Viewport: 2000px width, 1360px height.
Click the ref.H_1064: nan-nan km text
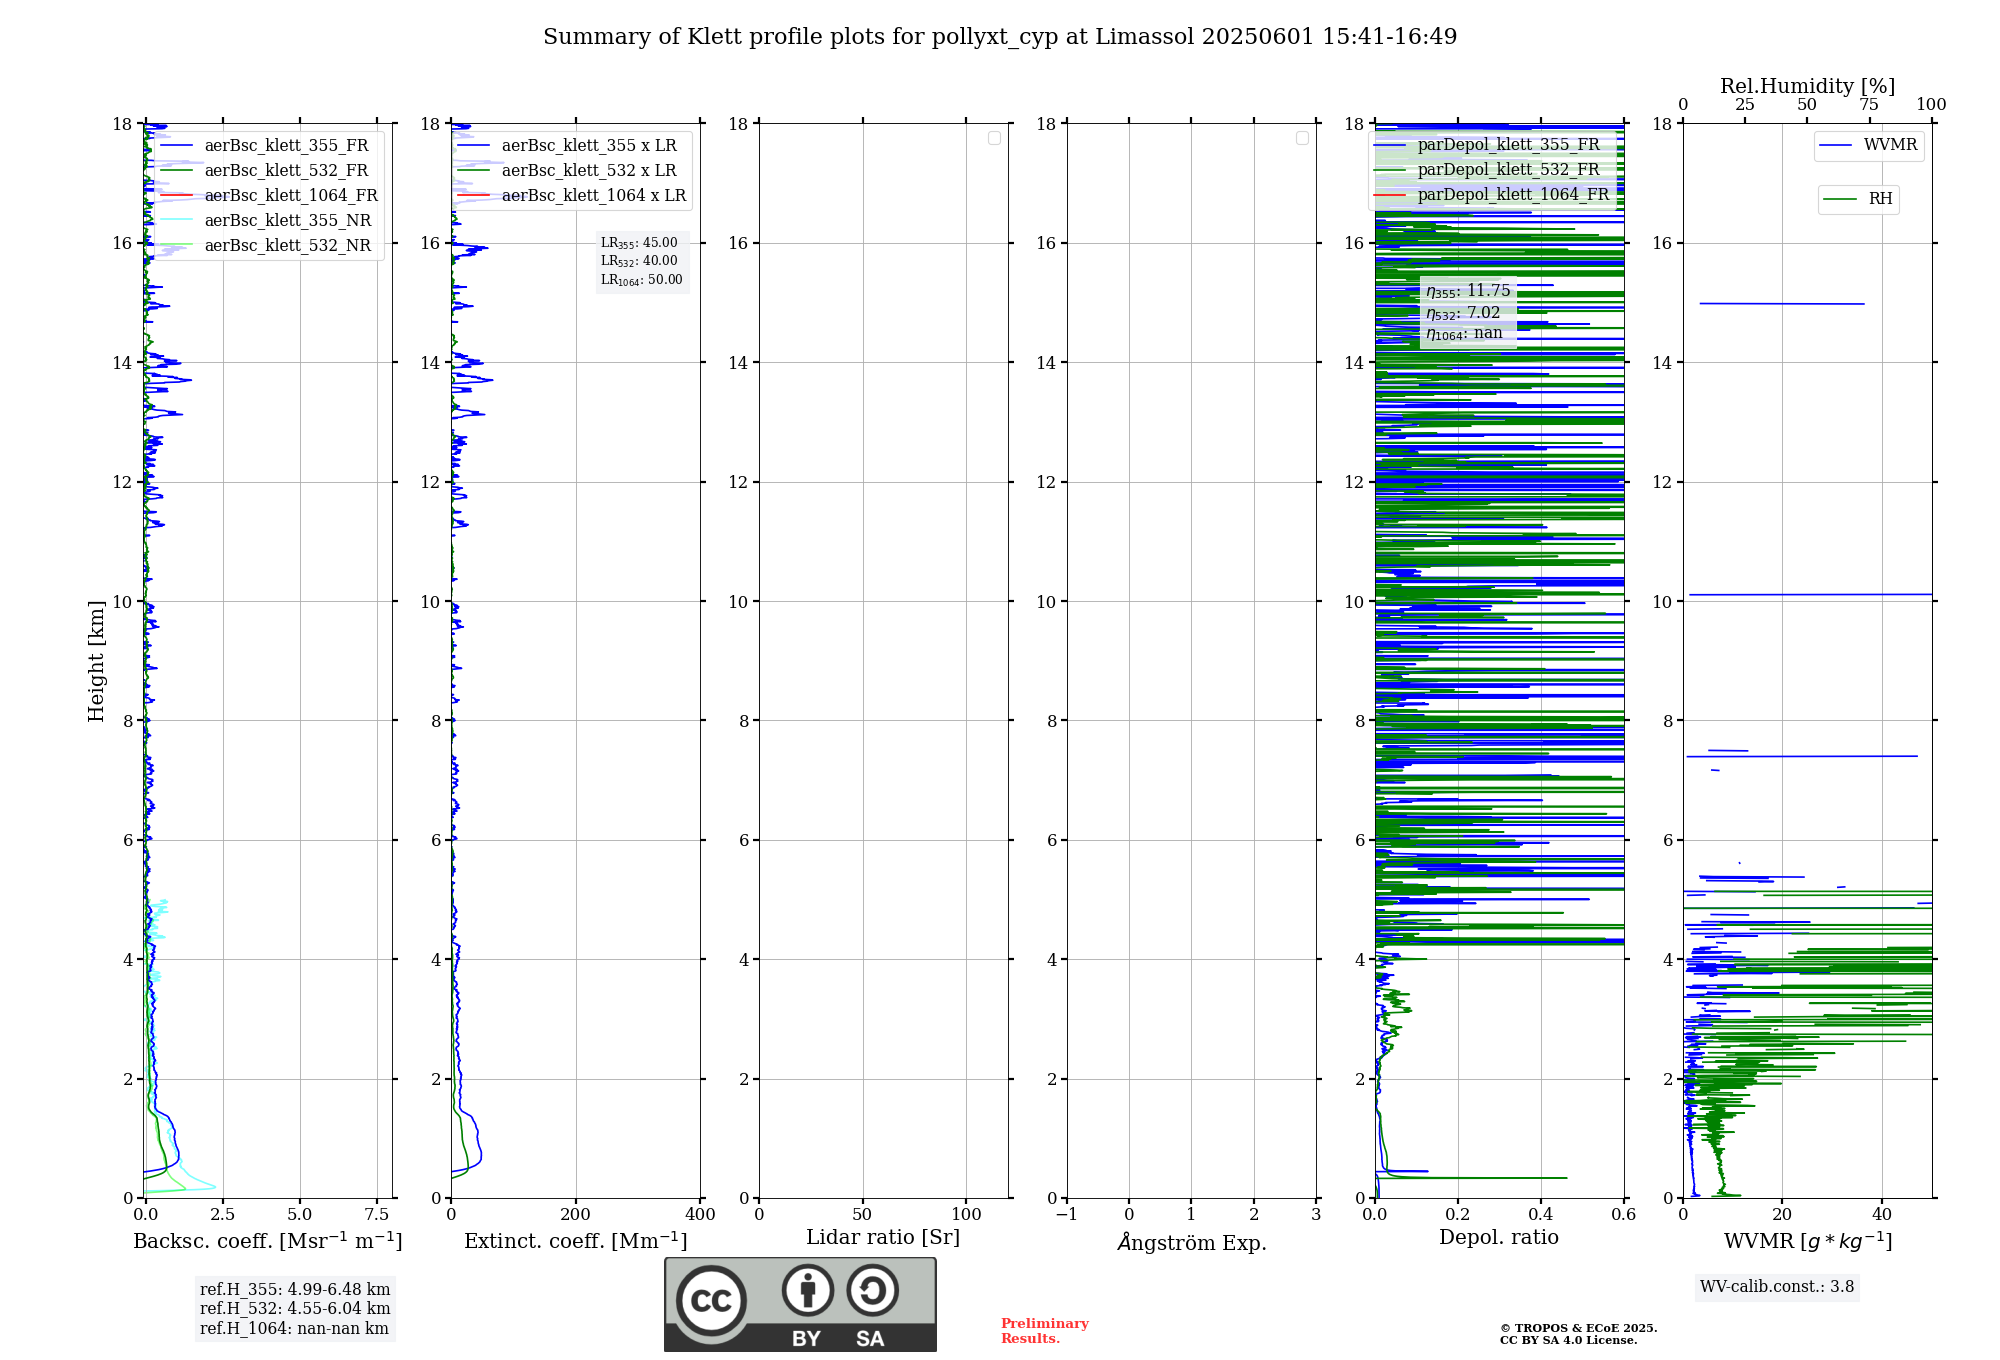294,1329
